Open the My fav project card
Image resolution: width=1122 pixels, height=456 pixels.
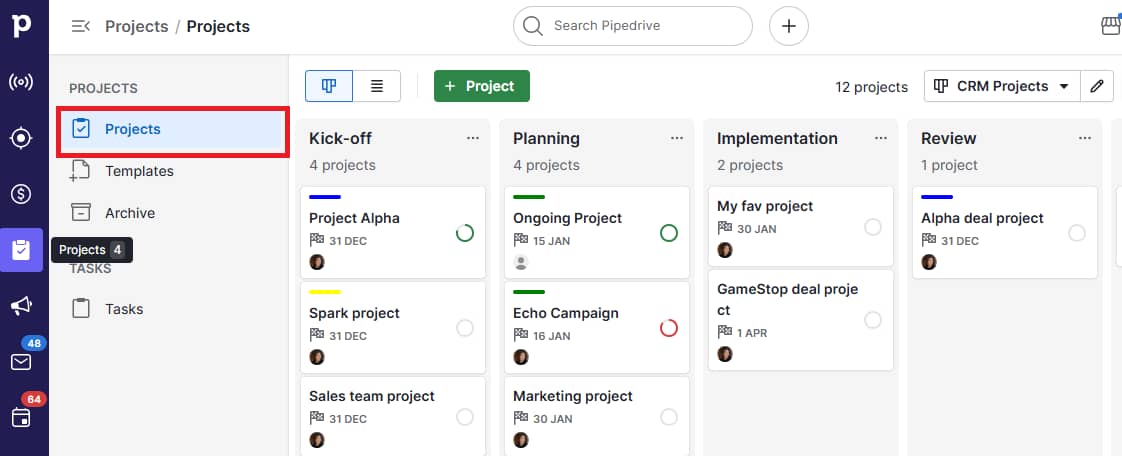point(801,226)
